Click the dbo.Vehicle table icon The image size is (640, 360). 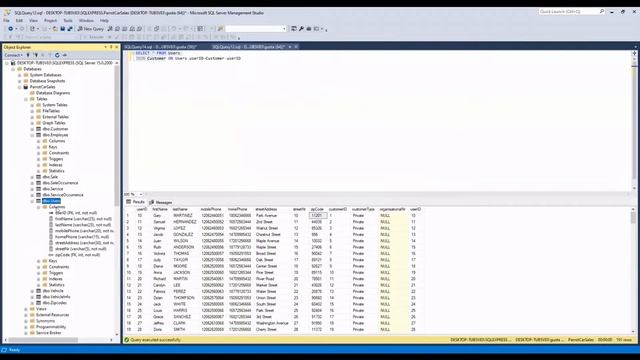[x=38, y=291]
